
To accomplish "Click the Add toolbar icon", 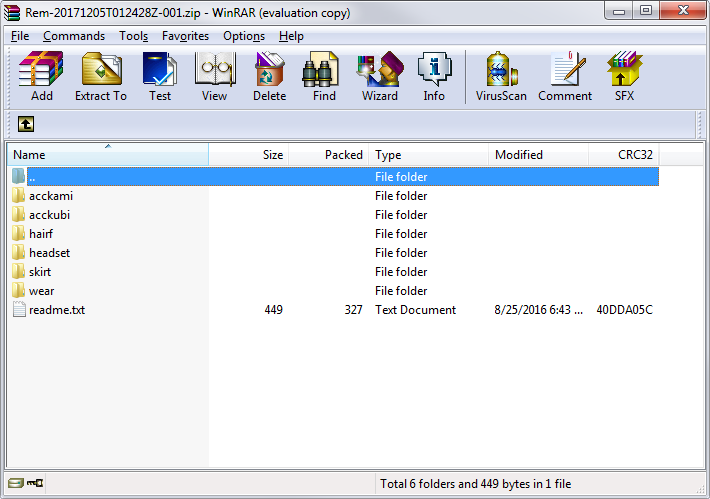I will 41,69.
